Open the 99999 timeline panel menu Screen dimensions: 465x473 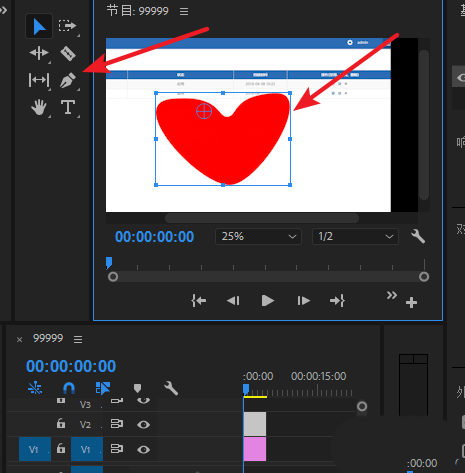(x=78, y=339)
